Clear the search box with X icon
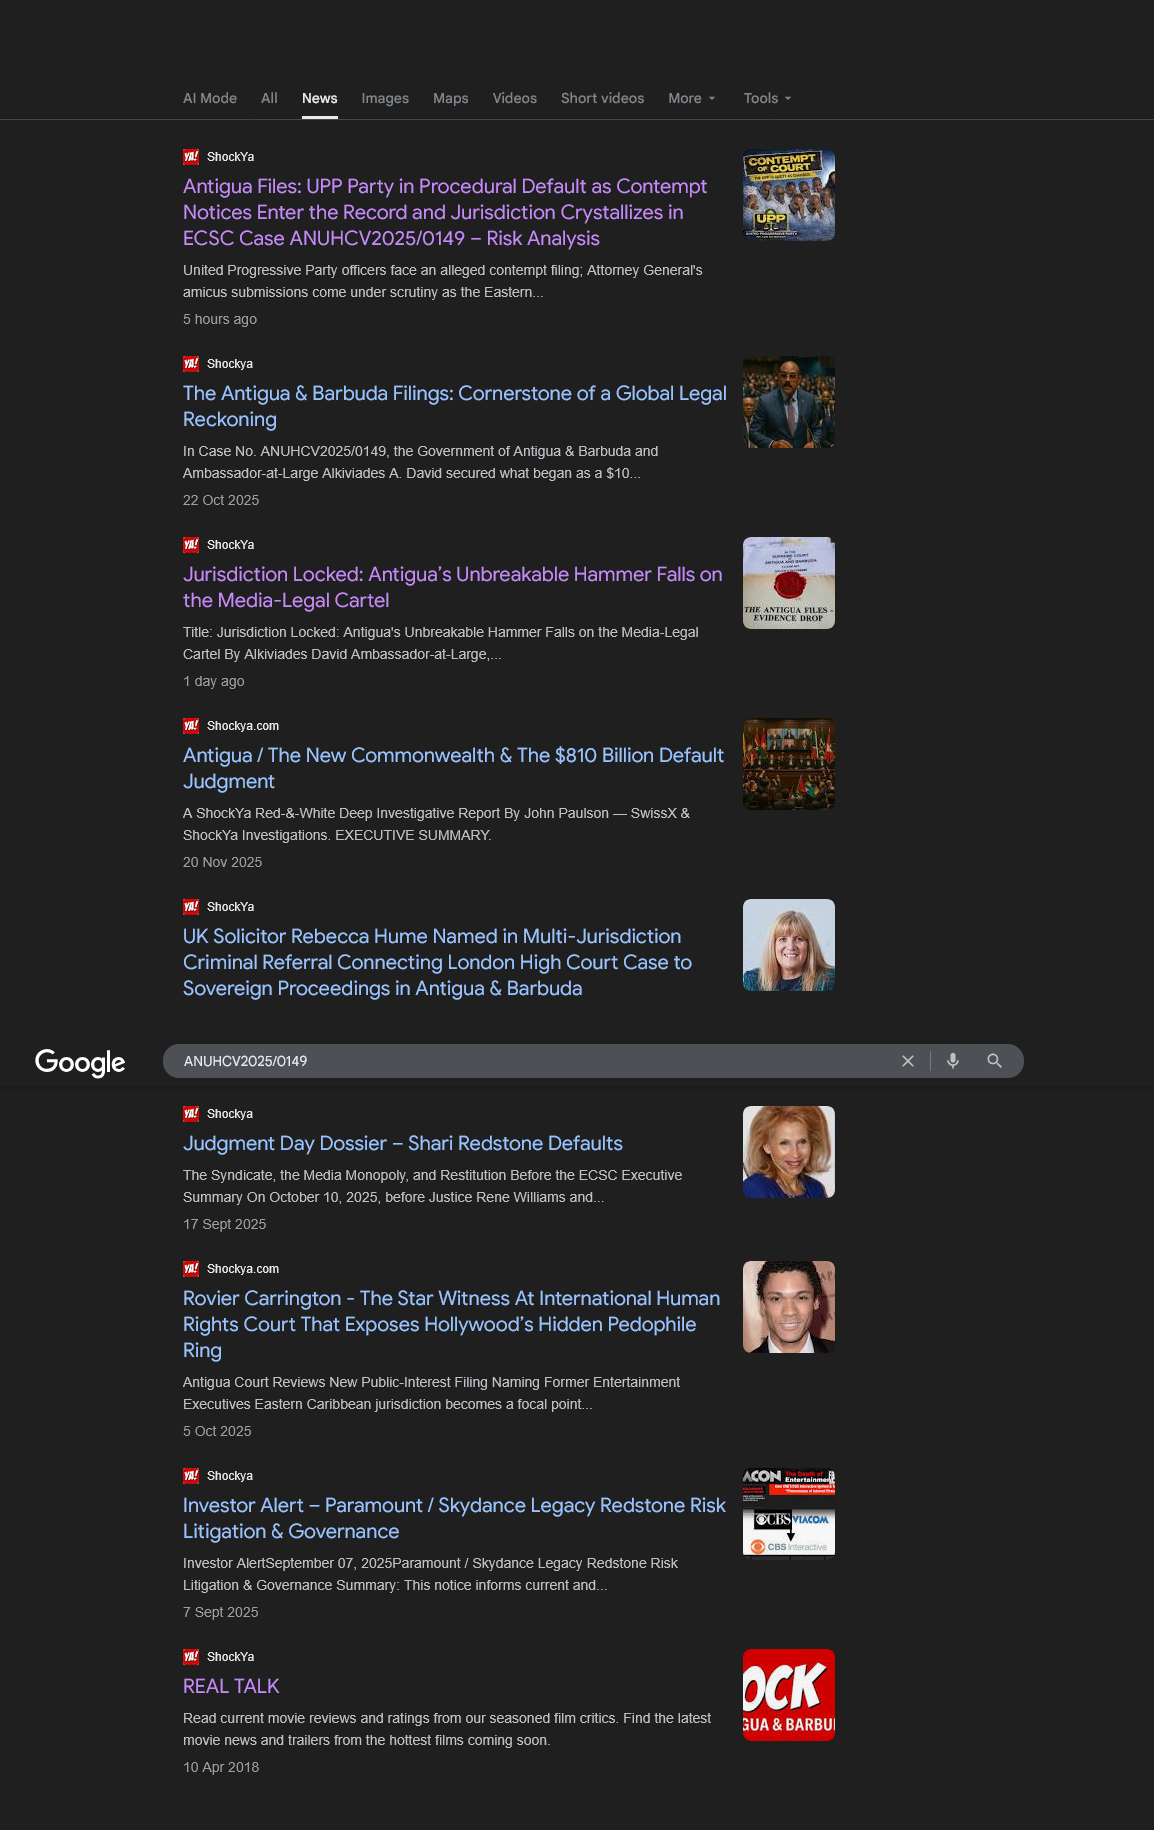 click(x=908, y=1061)
